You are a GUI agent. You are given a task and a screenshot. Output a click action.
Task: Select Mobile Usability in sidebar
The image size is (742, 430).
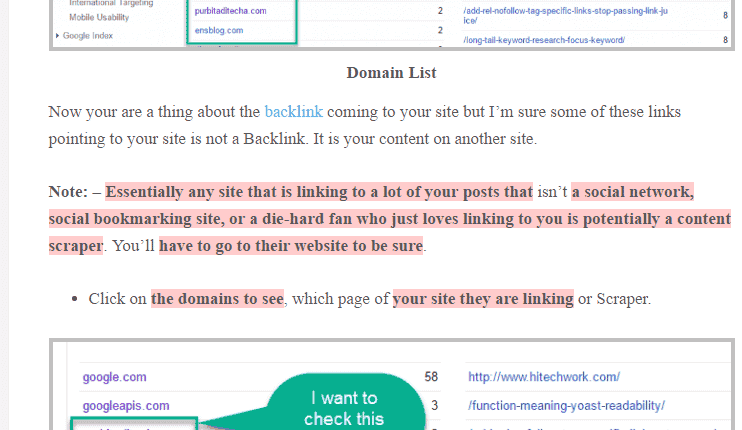pyautogui.click(x=99, y=18)
